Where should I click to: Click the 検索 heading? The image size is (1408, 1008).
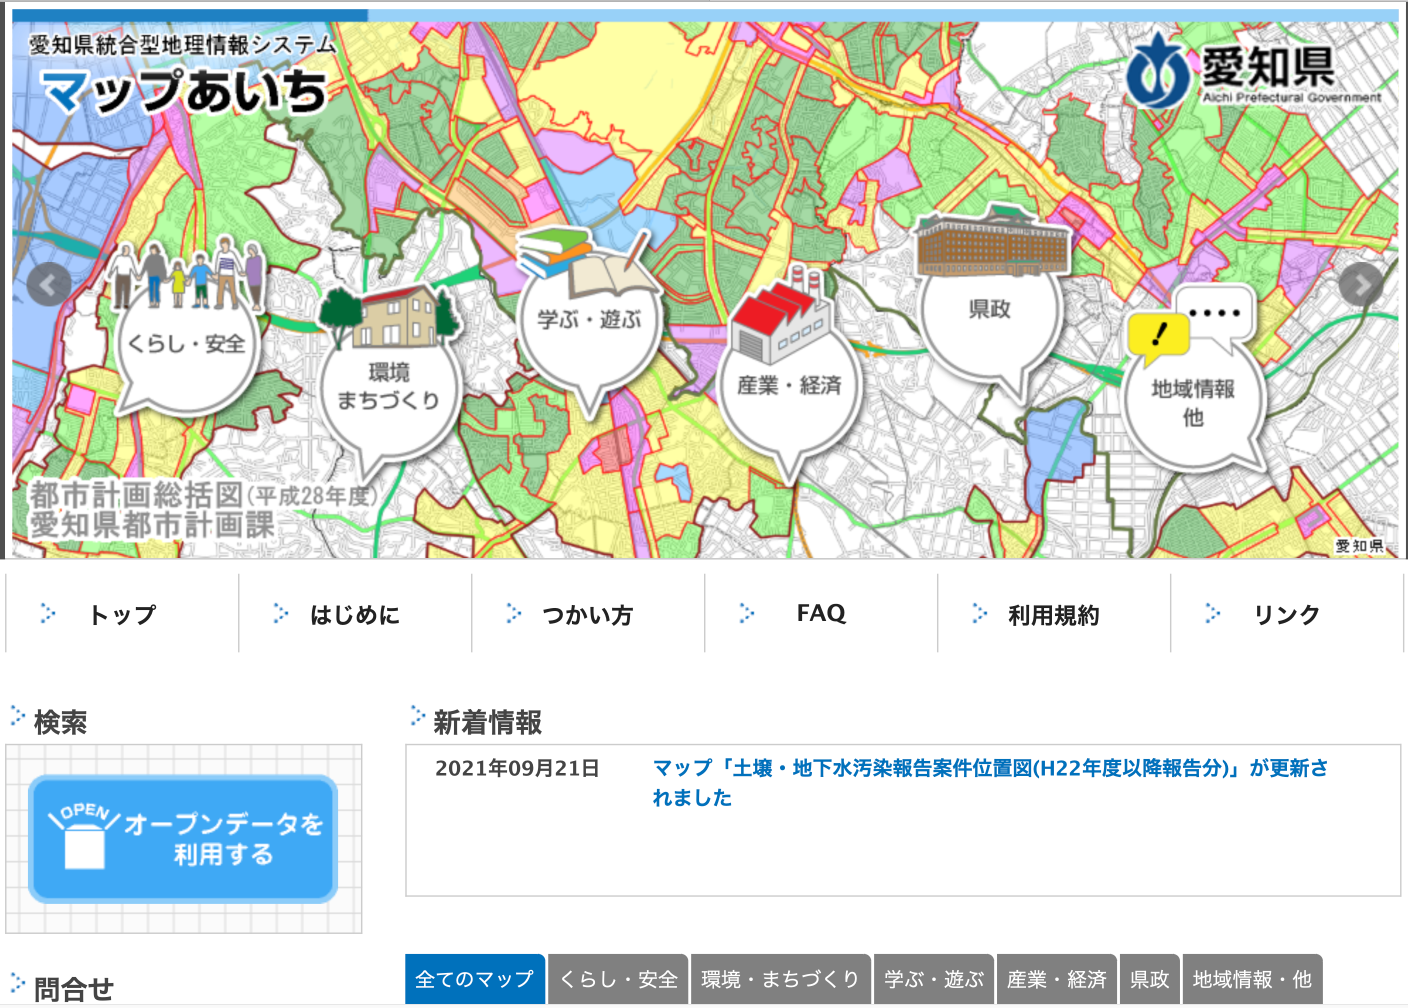[x=60, y=722]
